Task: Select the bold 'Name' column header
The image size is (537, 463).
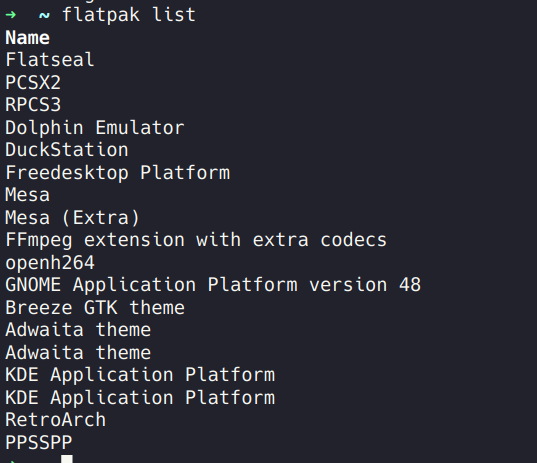Action: [x=27, y=38]
